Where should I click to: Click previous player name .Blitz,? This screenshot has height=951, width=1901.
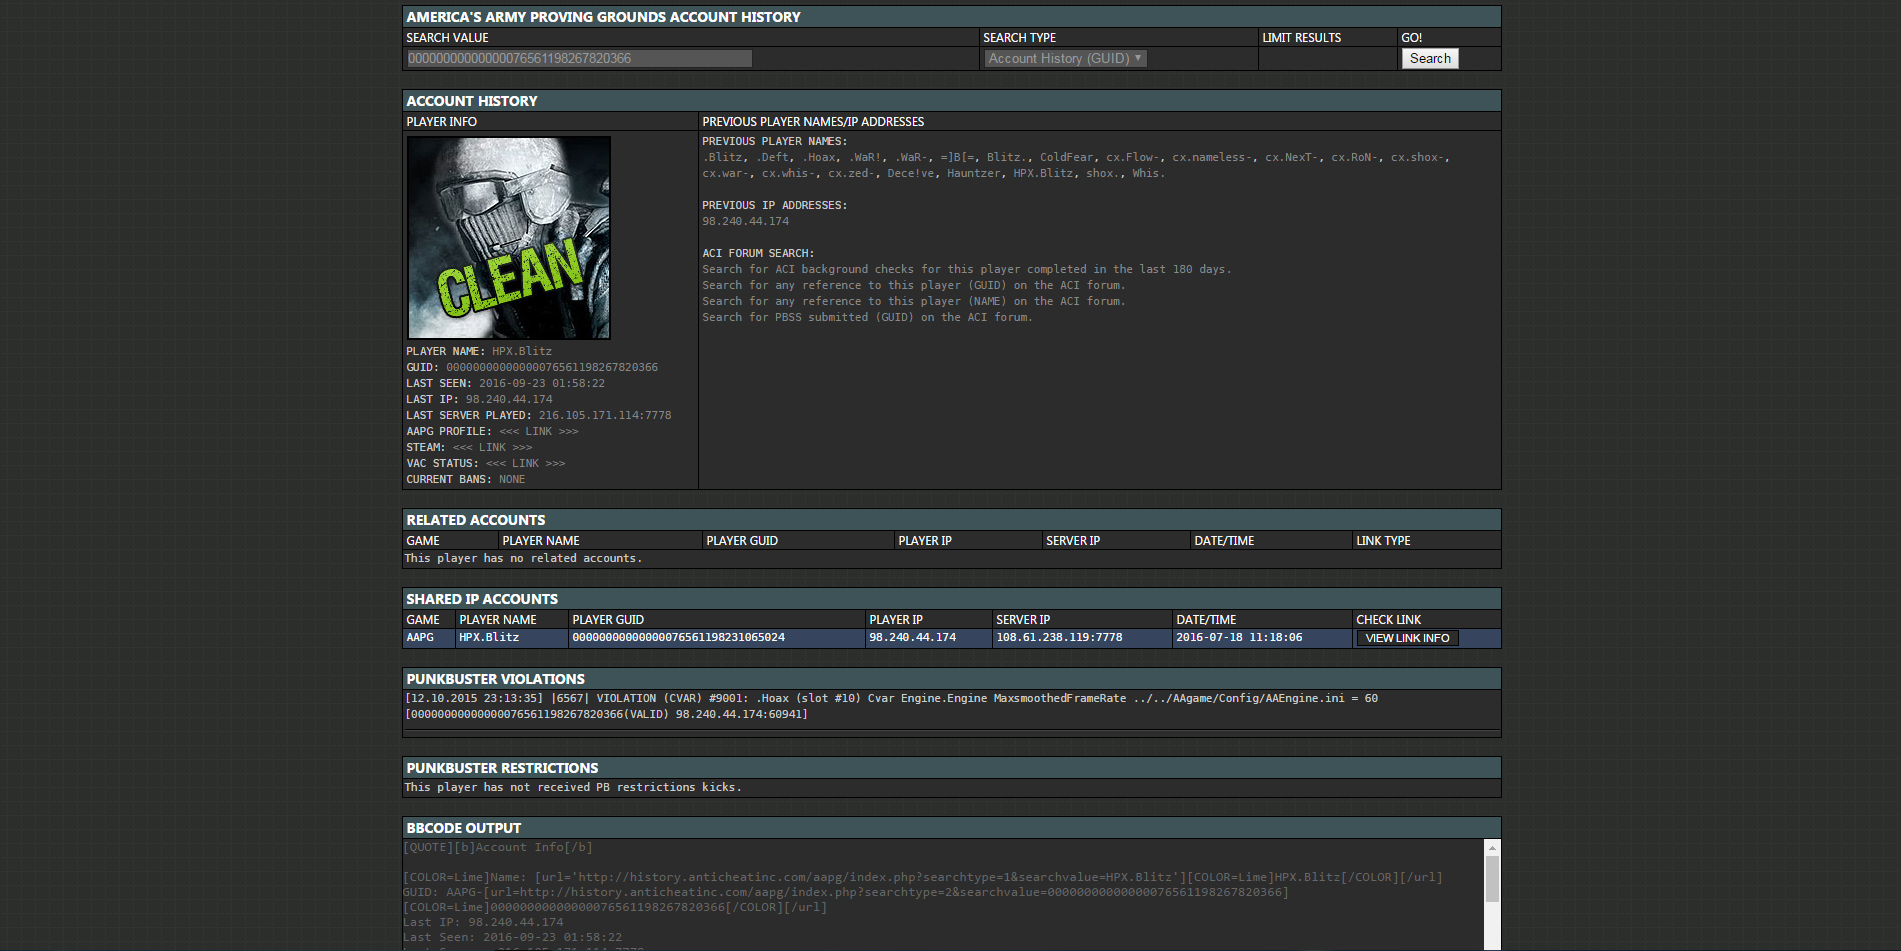click(x=725, y=157)
